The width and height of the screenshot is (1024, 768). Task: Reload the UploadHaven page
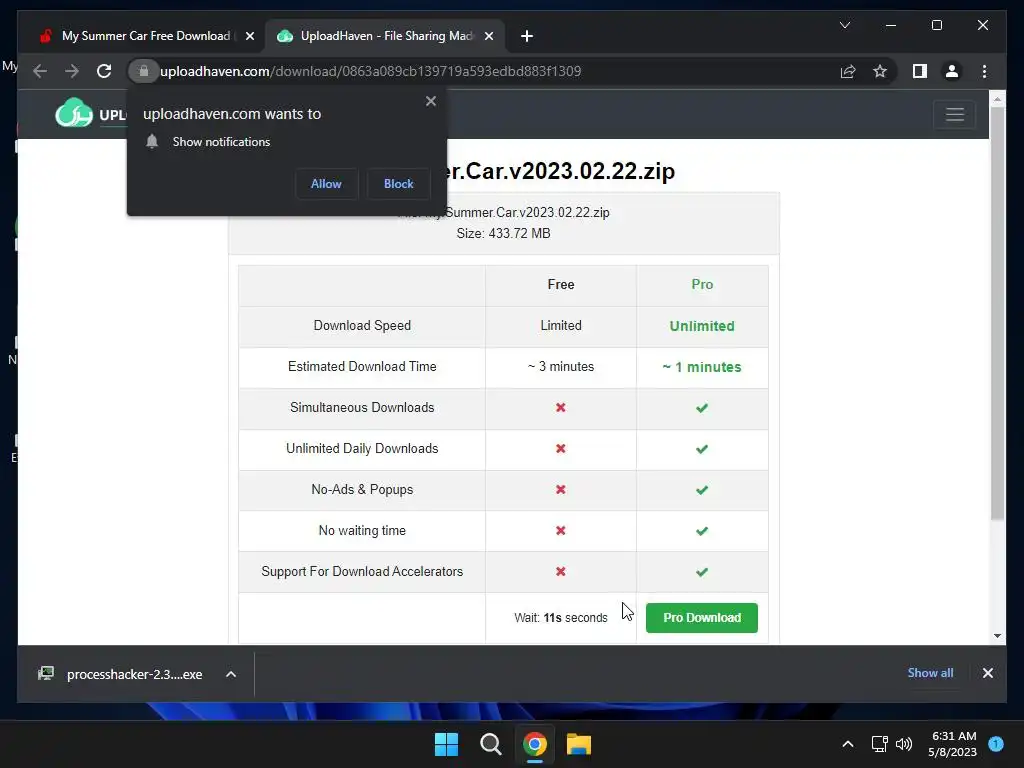104,71
